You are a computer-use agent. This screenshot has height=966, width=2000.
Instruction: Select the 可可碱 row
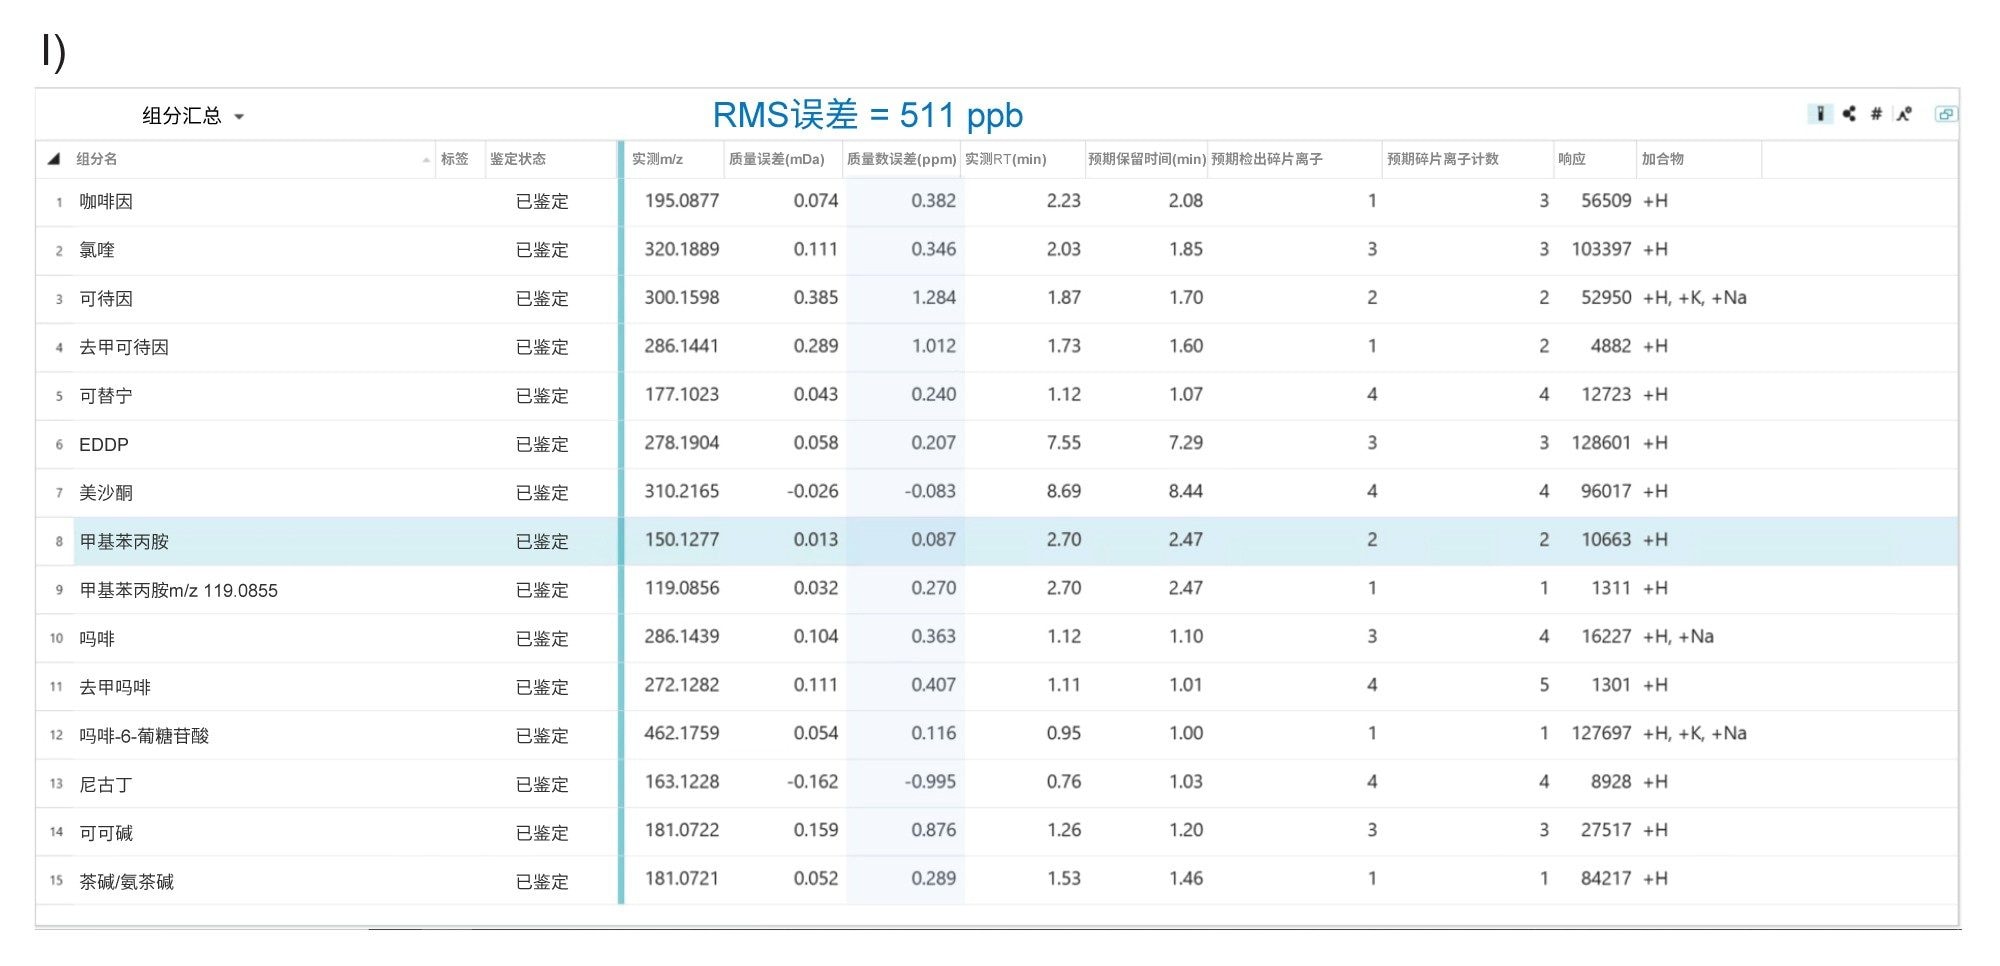997,832
